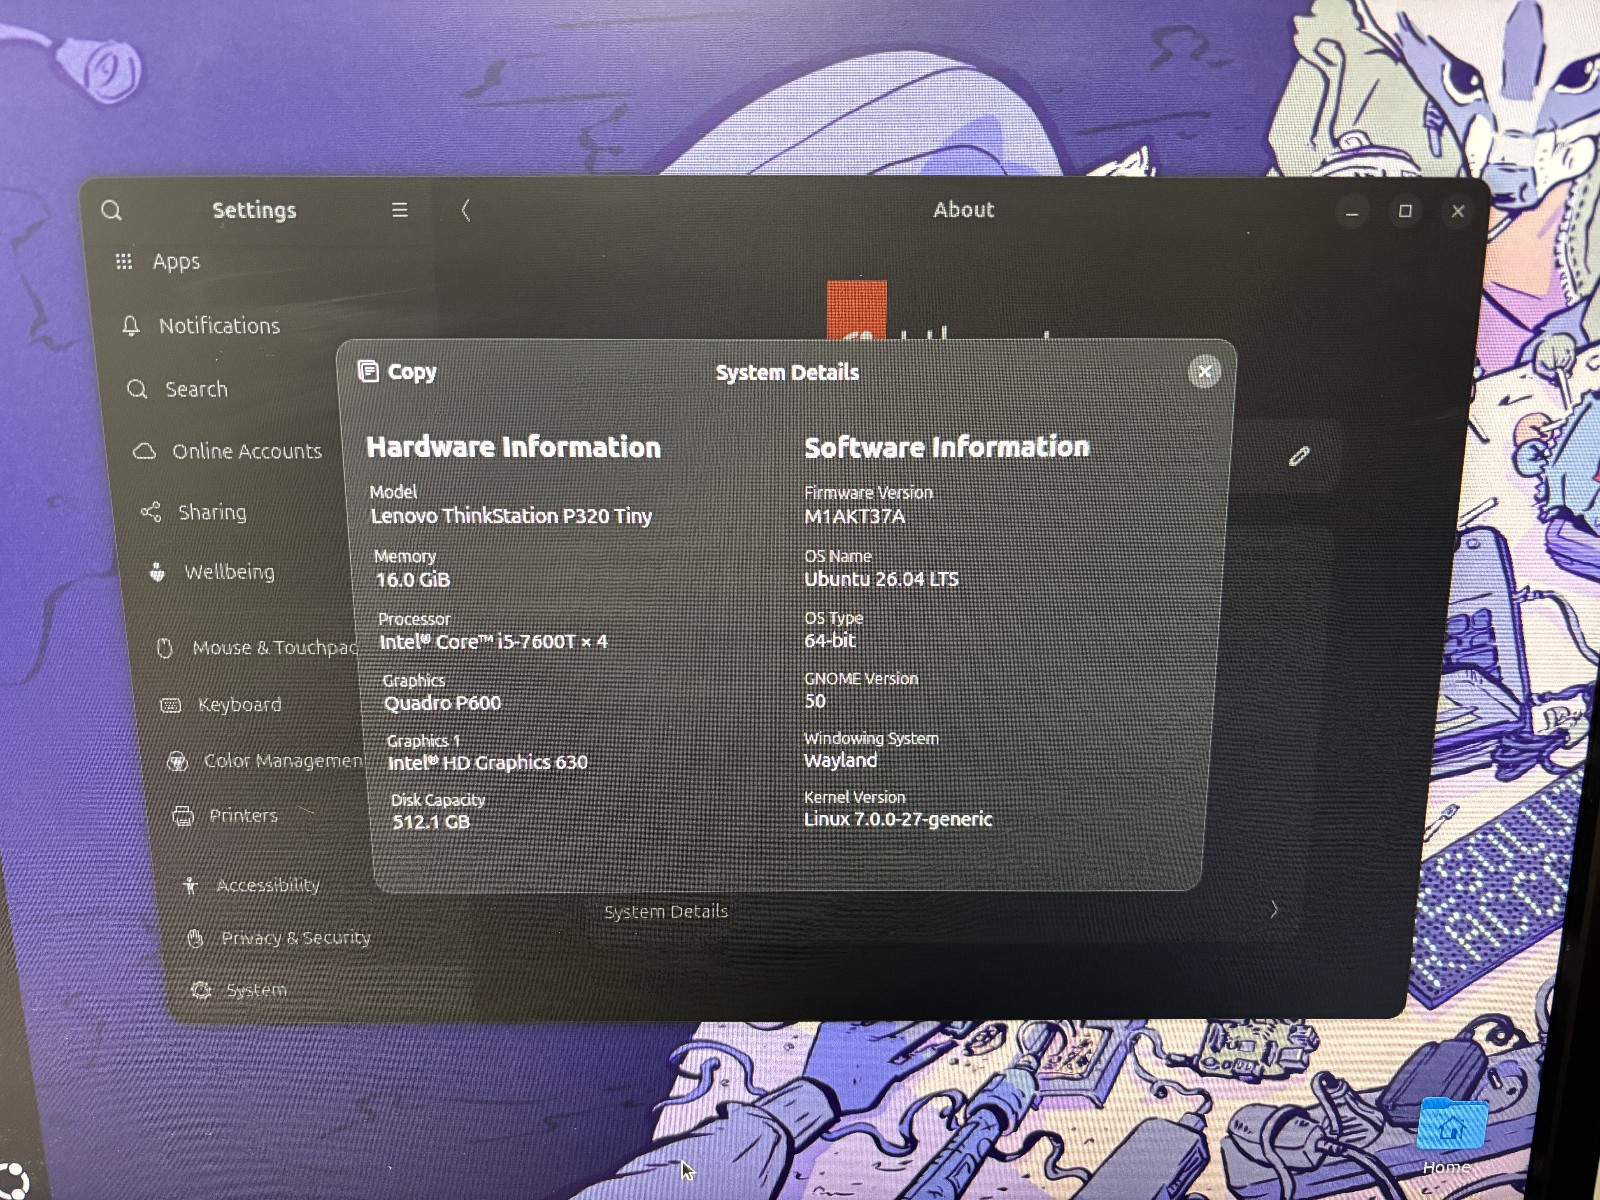Image resolution: width=1600 pixels, height=1200 pixels.
Task: Open Color Management settings
Action: (x=265, y=761)
